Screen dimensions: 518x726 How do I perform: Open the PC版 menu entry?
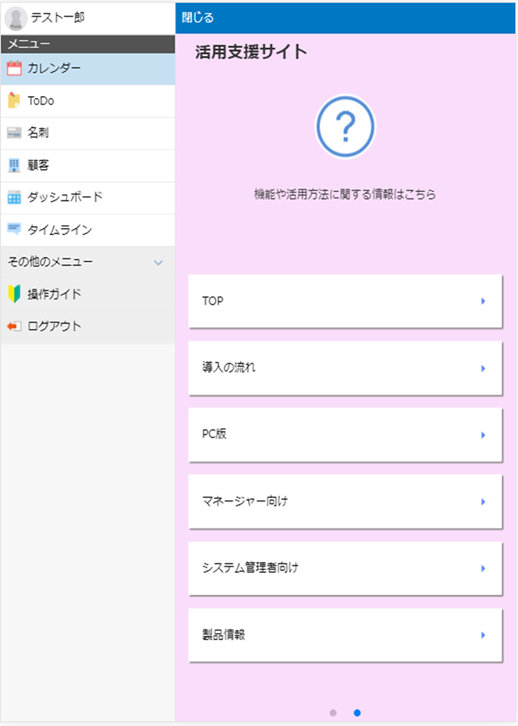click(x=345, y=435)
